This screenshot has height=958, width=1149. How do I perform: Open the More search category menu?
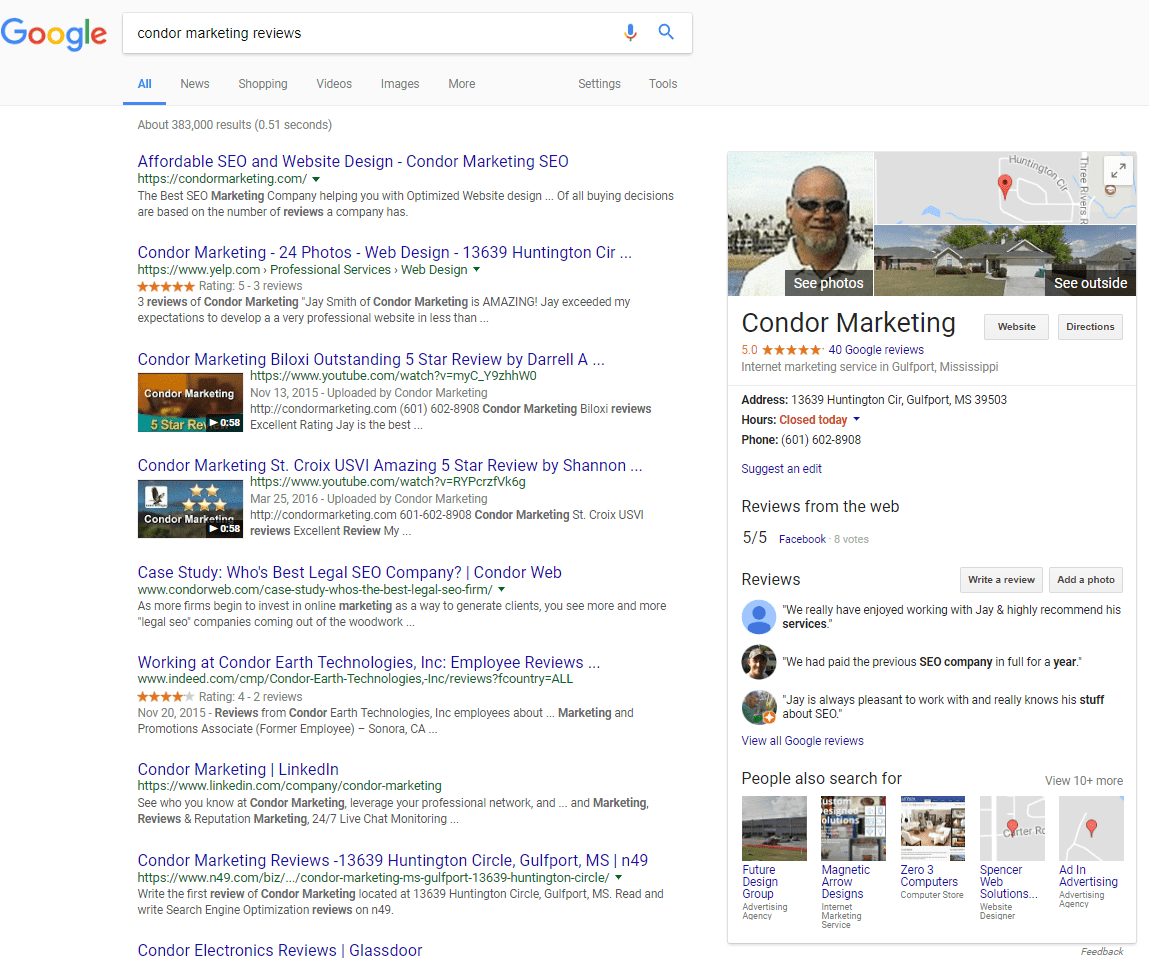(x=462, y=84)
